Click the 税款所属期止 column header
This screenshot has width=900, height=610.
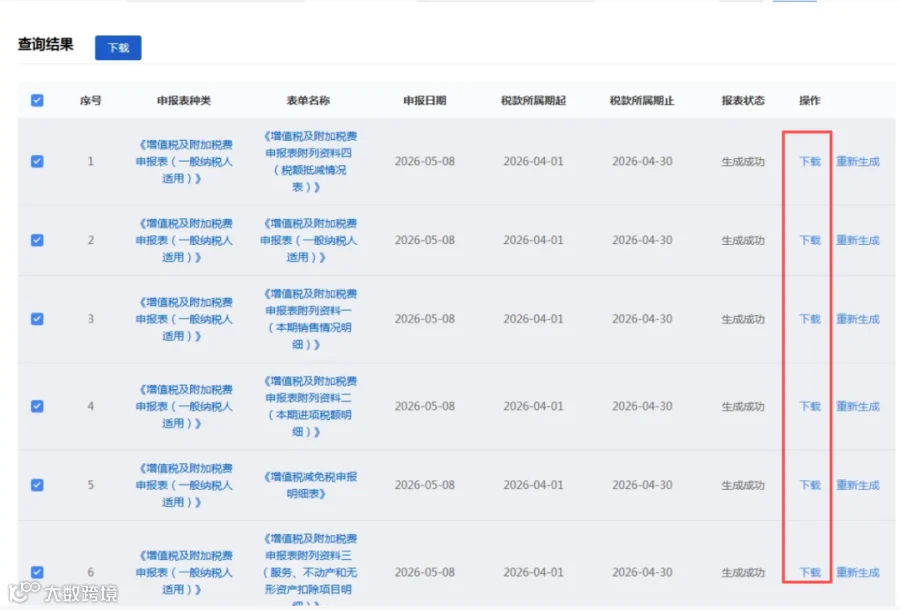click(x=642, y=100)
